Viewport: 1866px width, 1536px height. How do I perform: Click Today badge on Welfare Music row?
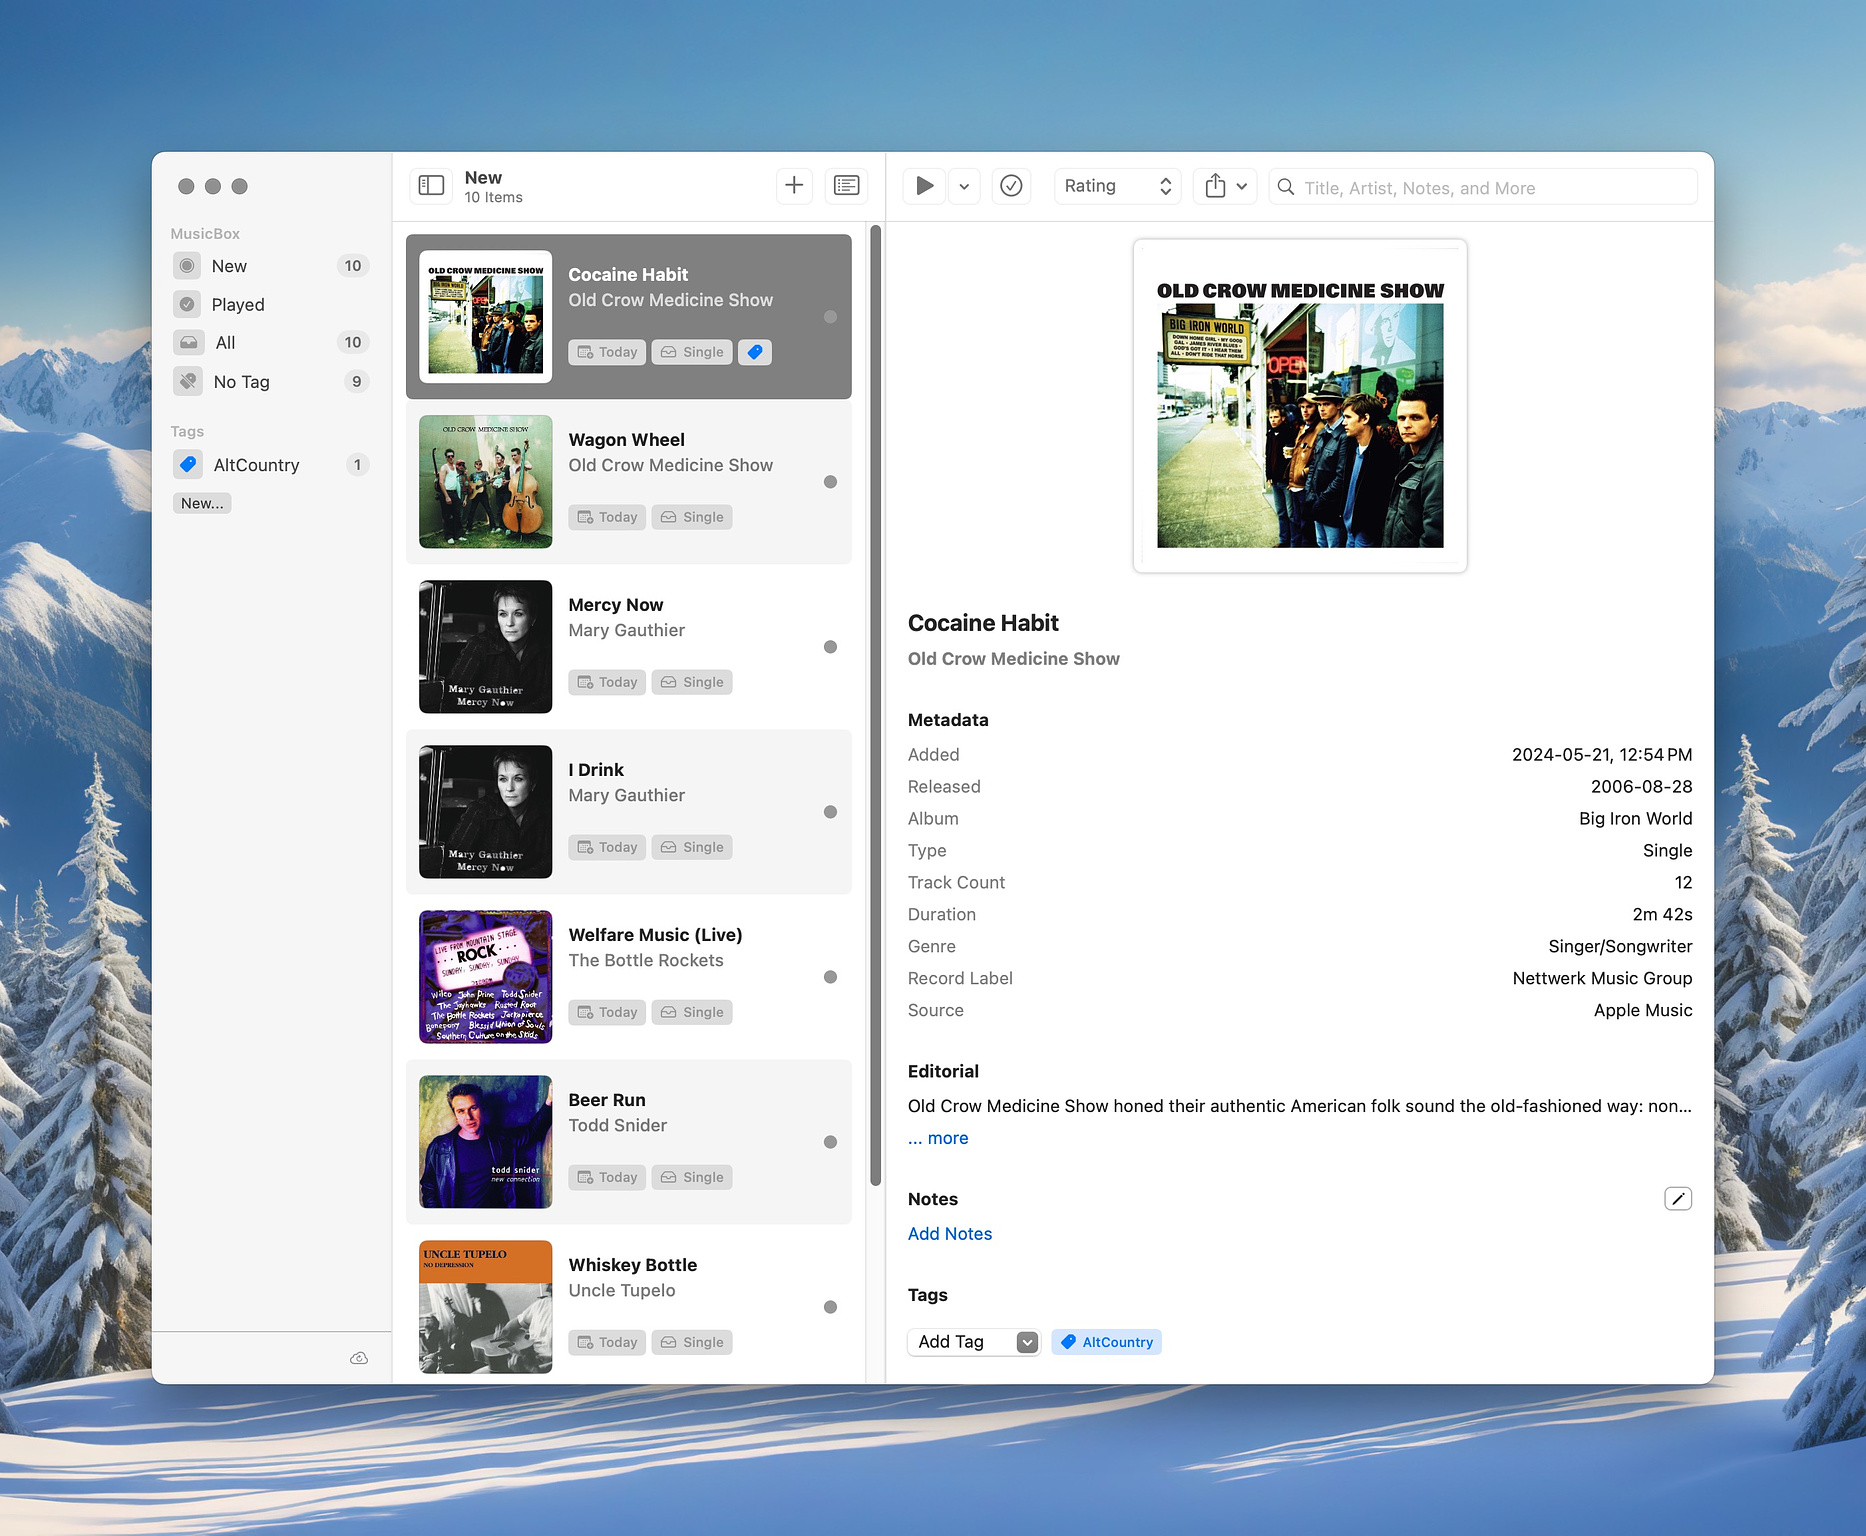607,1012
